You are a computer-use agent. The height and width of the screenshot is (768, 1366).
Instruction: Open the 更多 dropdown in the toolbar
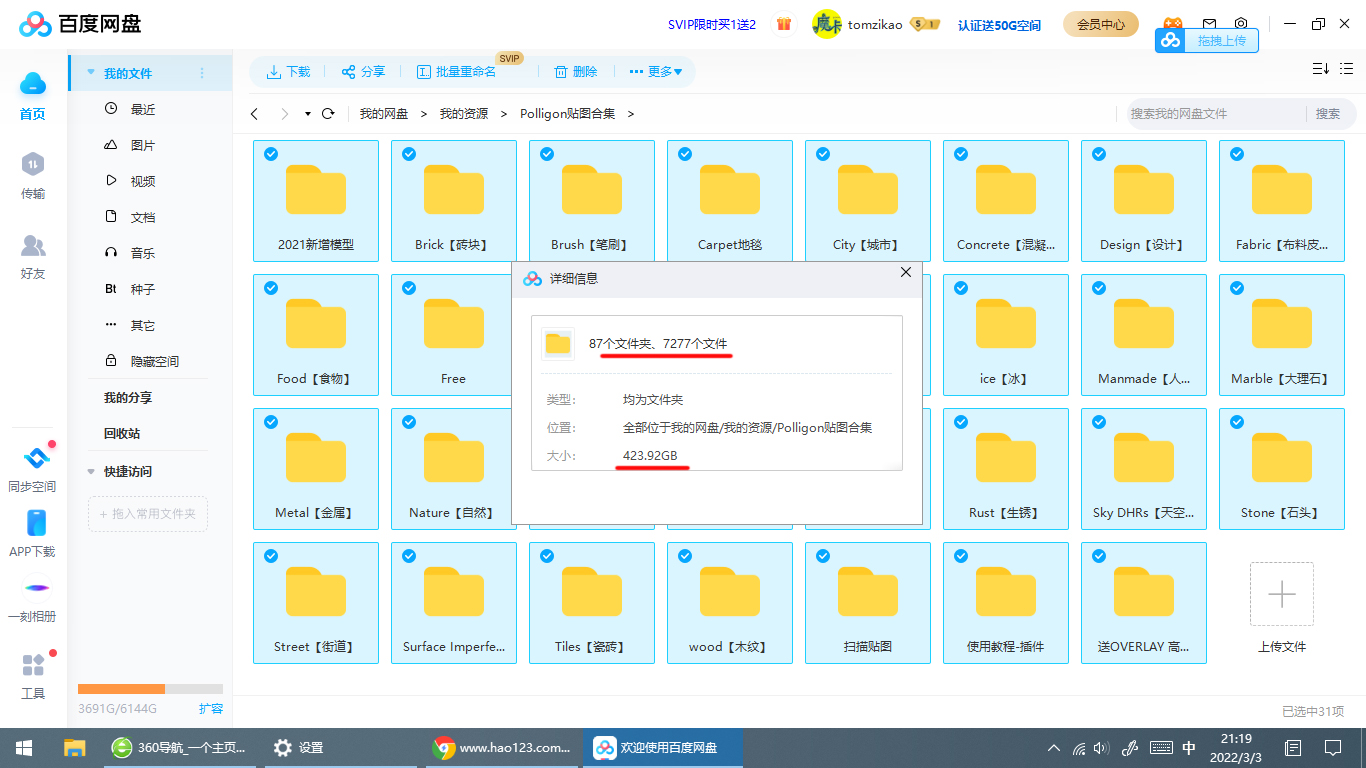point(656,72)
